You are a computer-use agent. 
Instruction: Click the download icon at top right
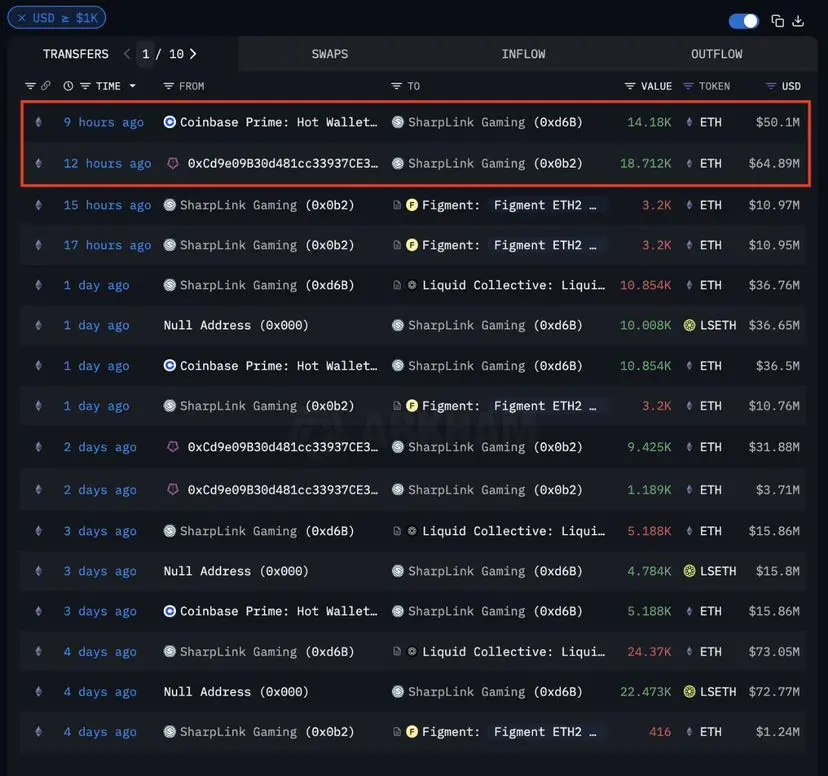click(x=798, y=21)
